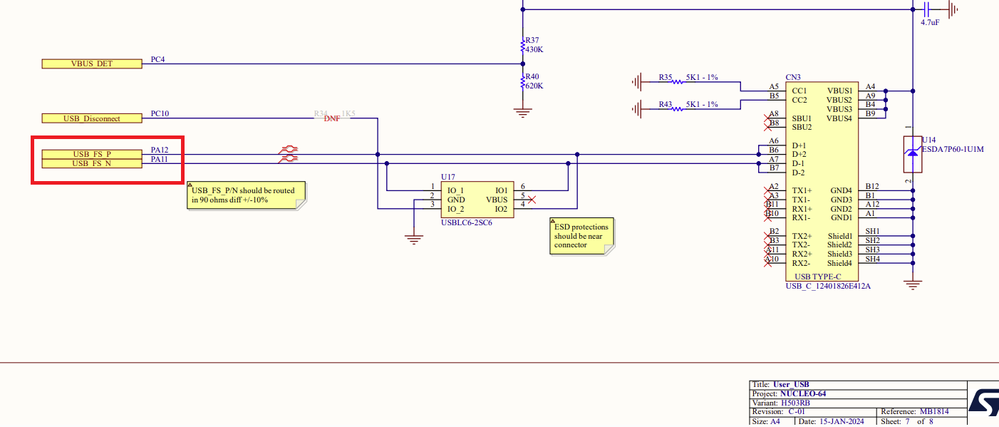Select the PA11 net label
999x427 pixels.
click(159, 159)
